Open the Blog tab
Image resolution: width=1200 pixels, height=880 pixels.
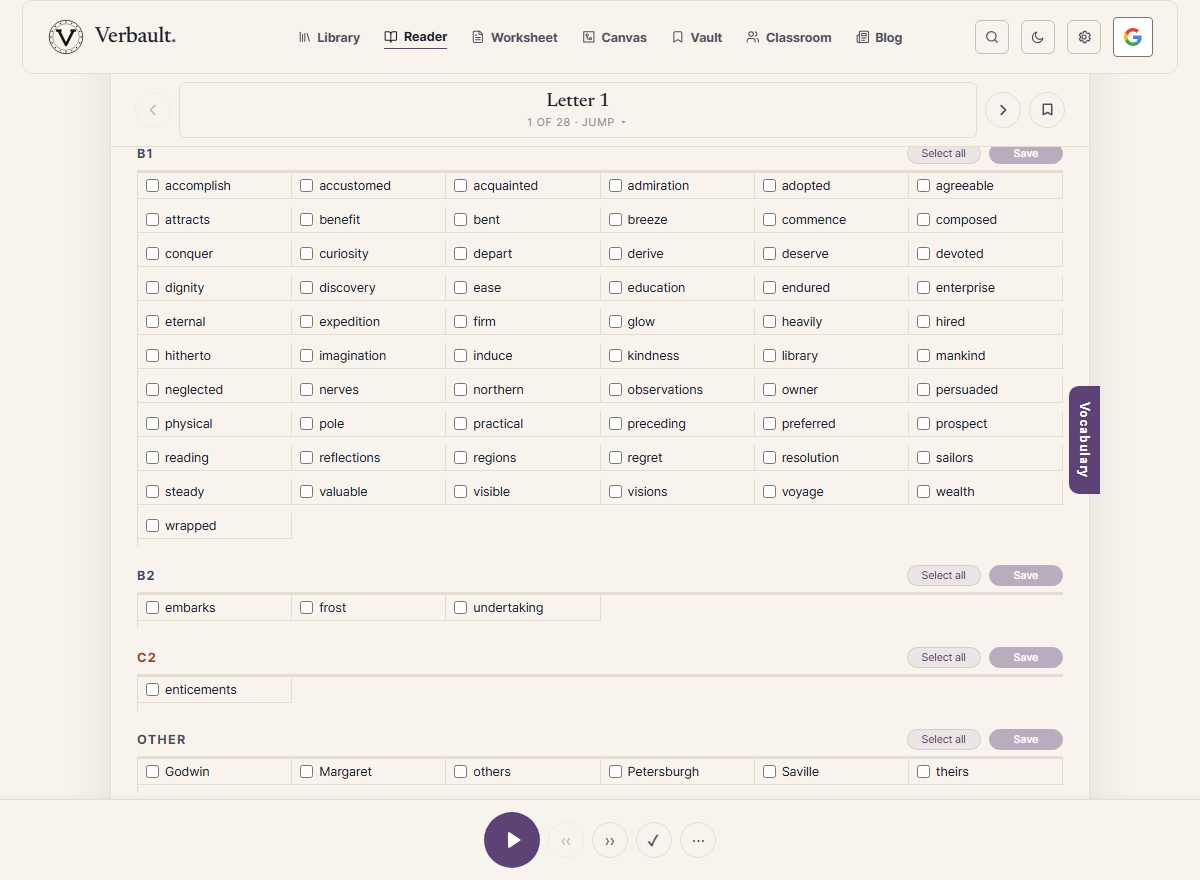click(879, 37)
